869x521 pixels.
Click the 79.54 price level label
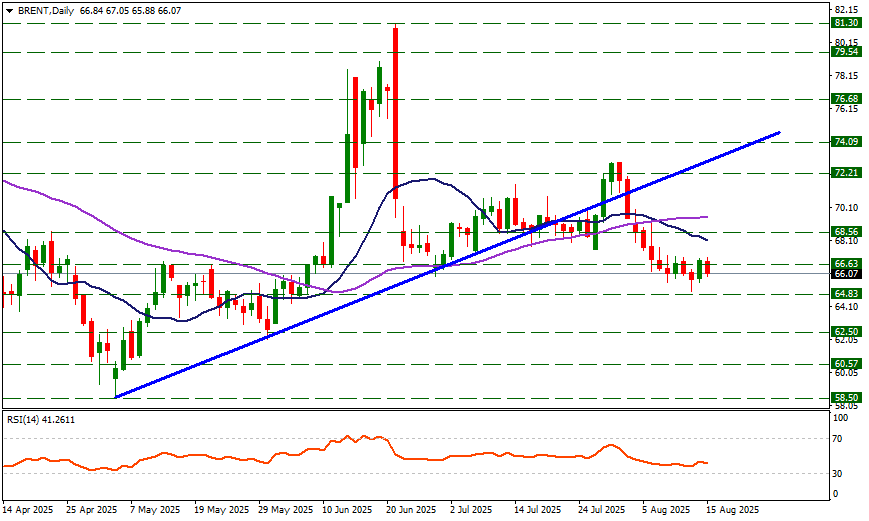click(x=847, y=52)
